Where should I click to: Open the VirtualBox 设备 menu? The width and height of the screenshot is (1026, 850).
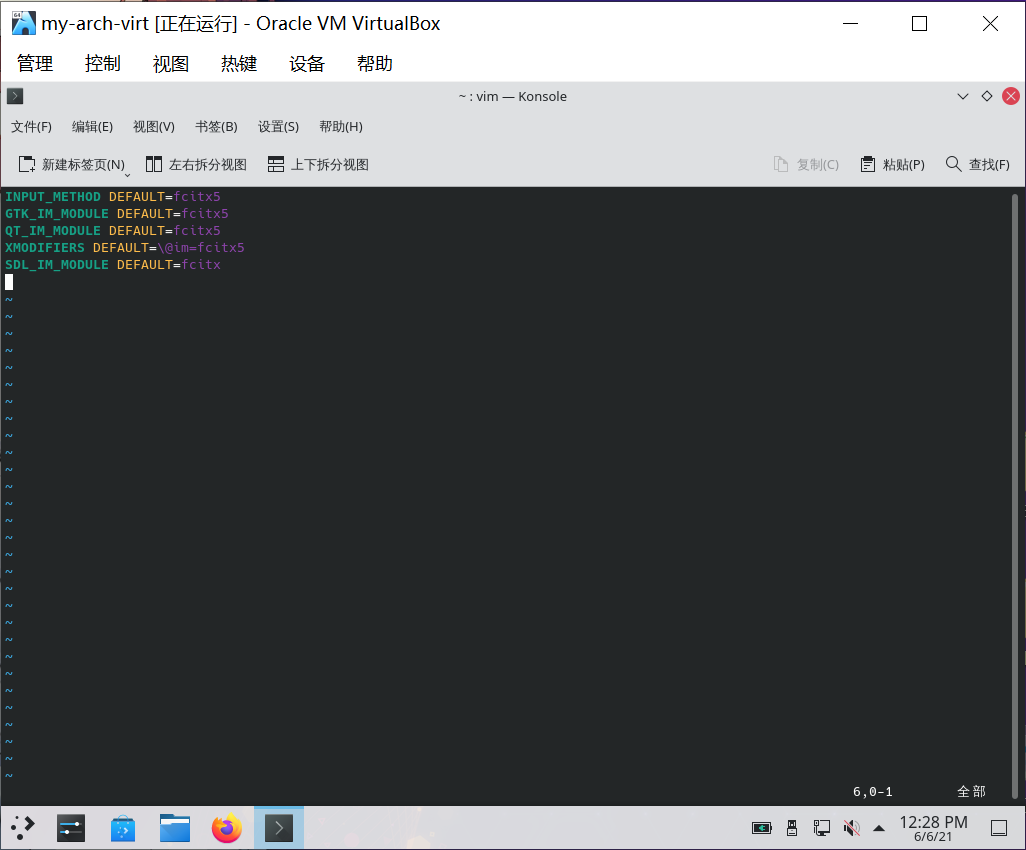[307, 63]
